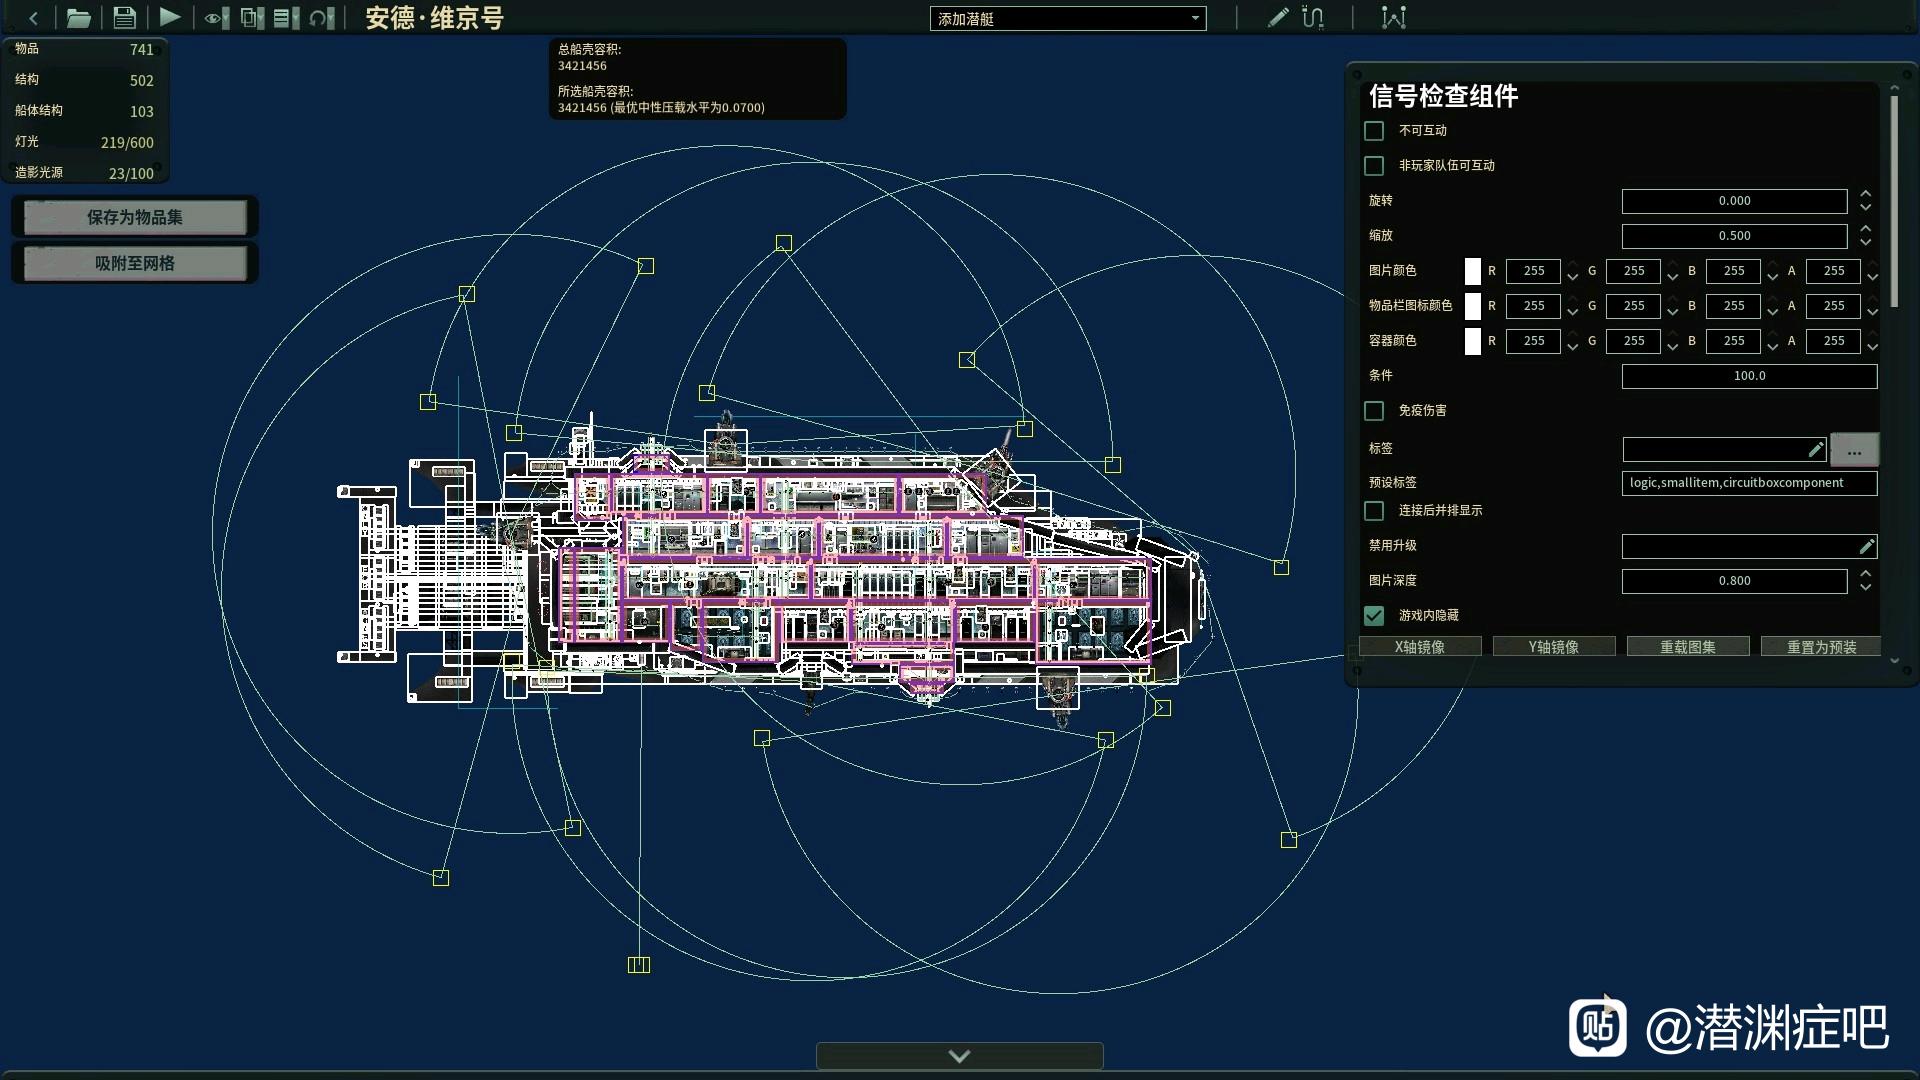Screen dimensions: 1920x1080
Task: Click 图片颜色 B value field
Action: (x=1733, y=271)
